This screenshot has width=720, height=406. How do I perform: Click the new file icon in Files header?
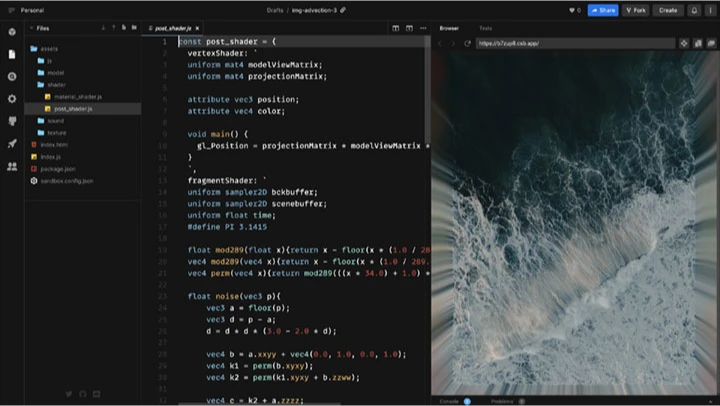tap(124, 28)
